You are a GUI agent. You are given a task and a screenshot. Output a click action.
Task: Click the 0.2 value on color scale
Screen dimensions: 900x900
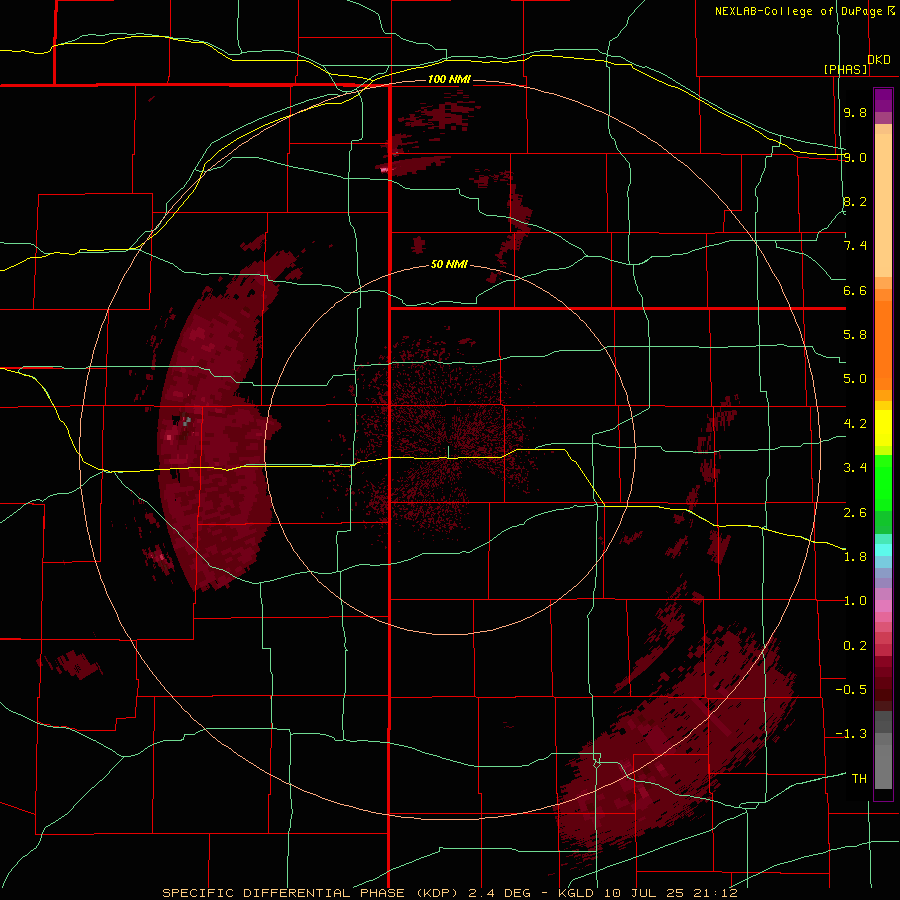(855, 646)
